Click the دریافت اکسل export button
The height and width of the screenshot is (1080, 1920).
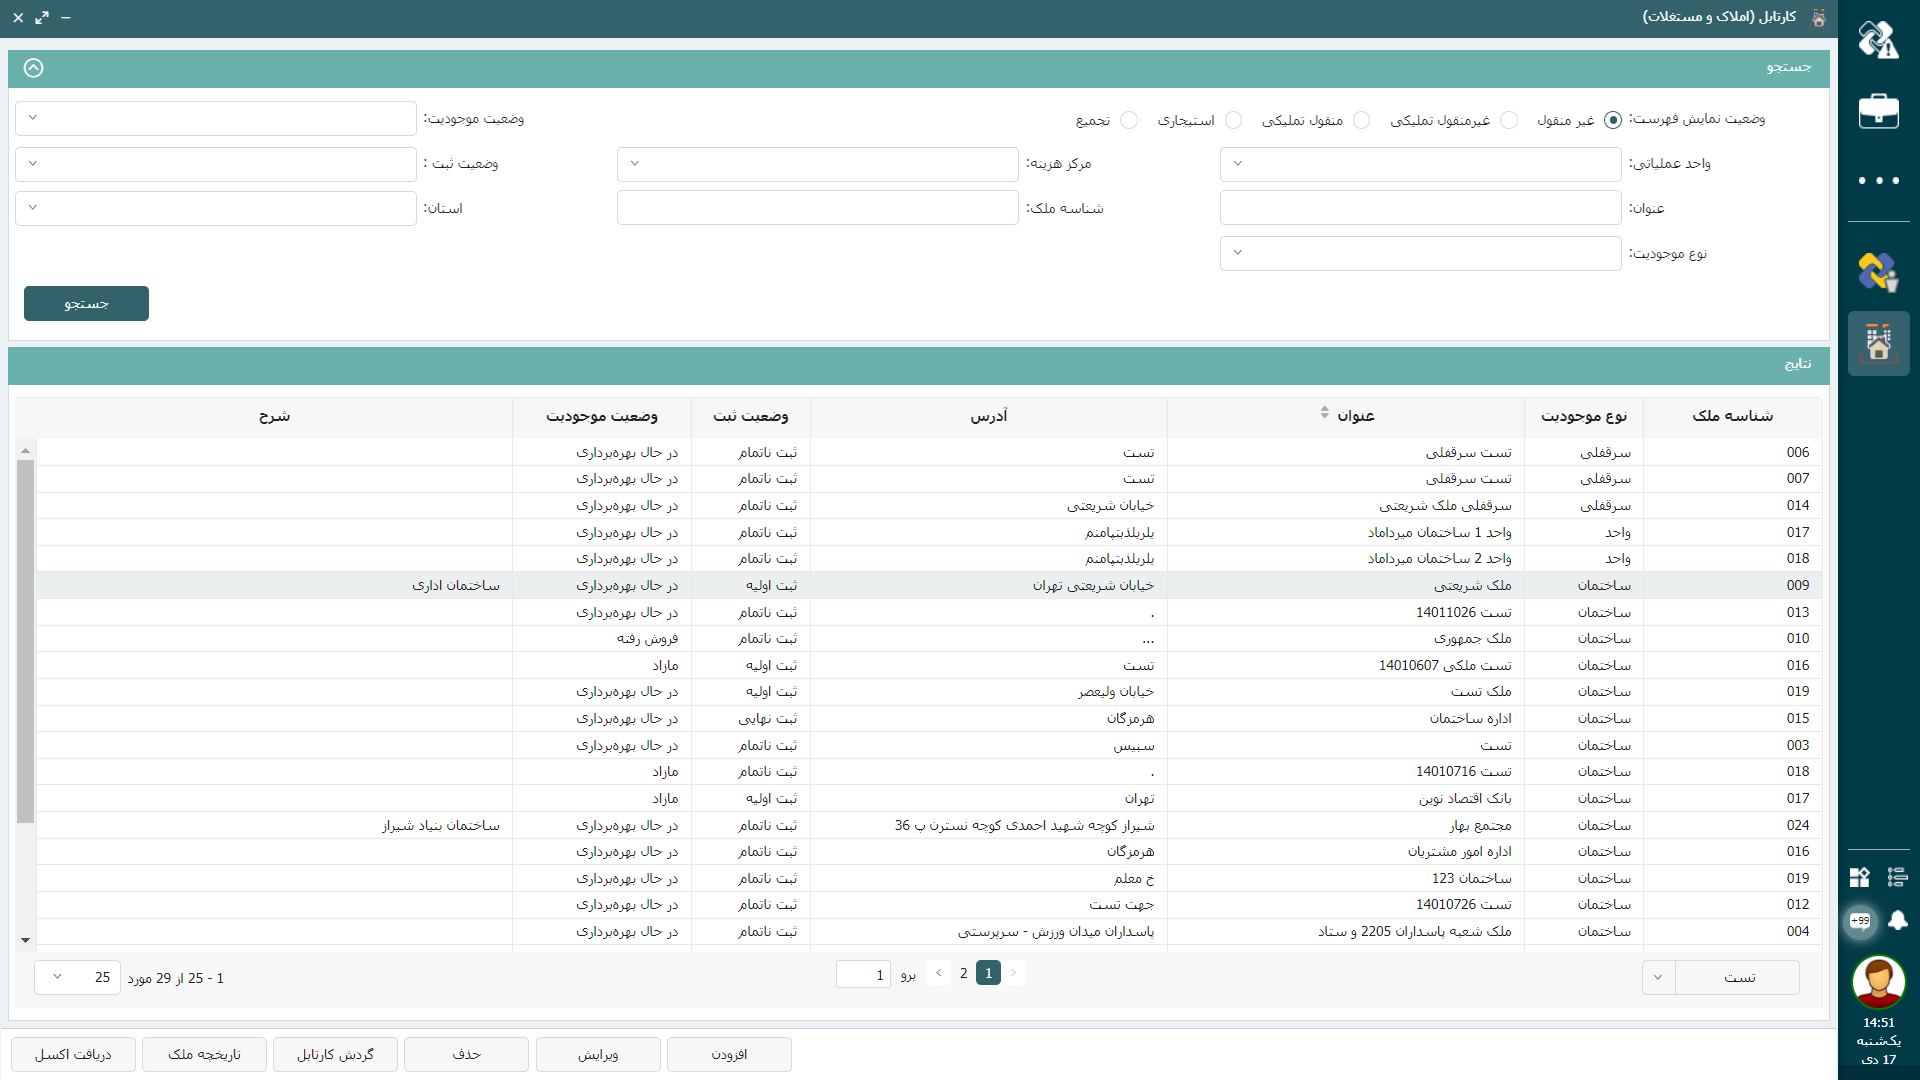point(73,1054)
